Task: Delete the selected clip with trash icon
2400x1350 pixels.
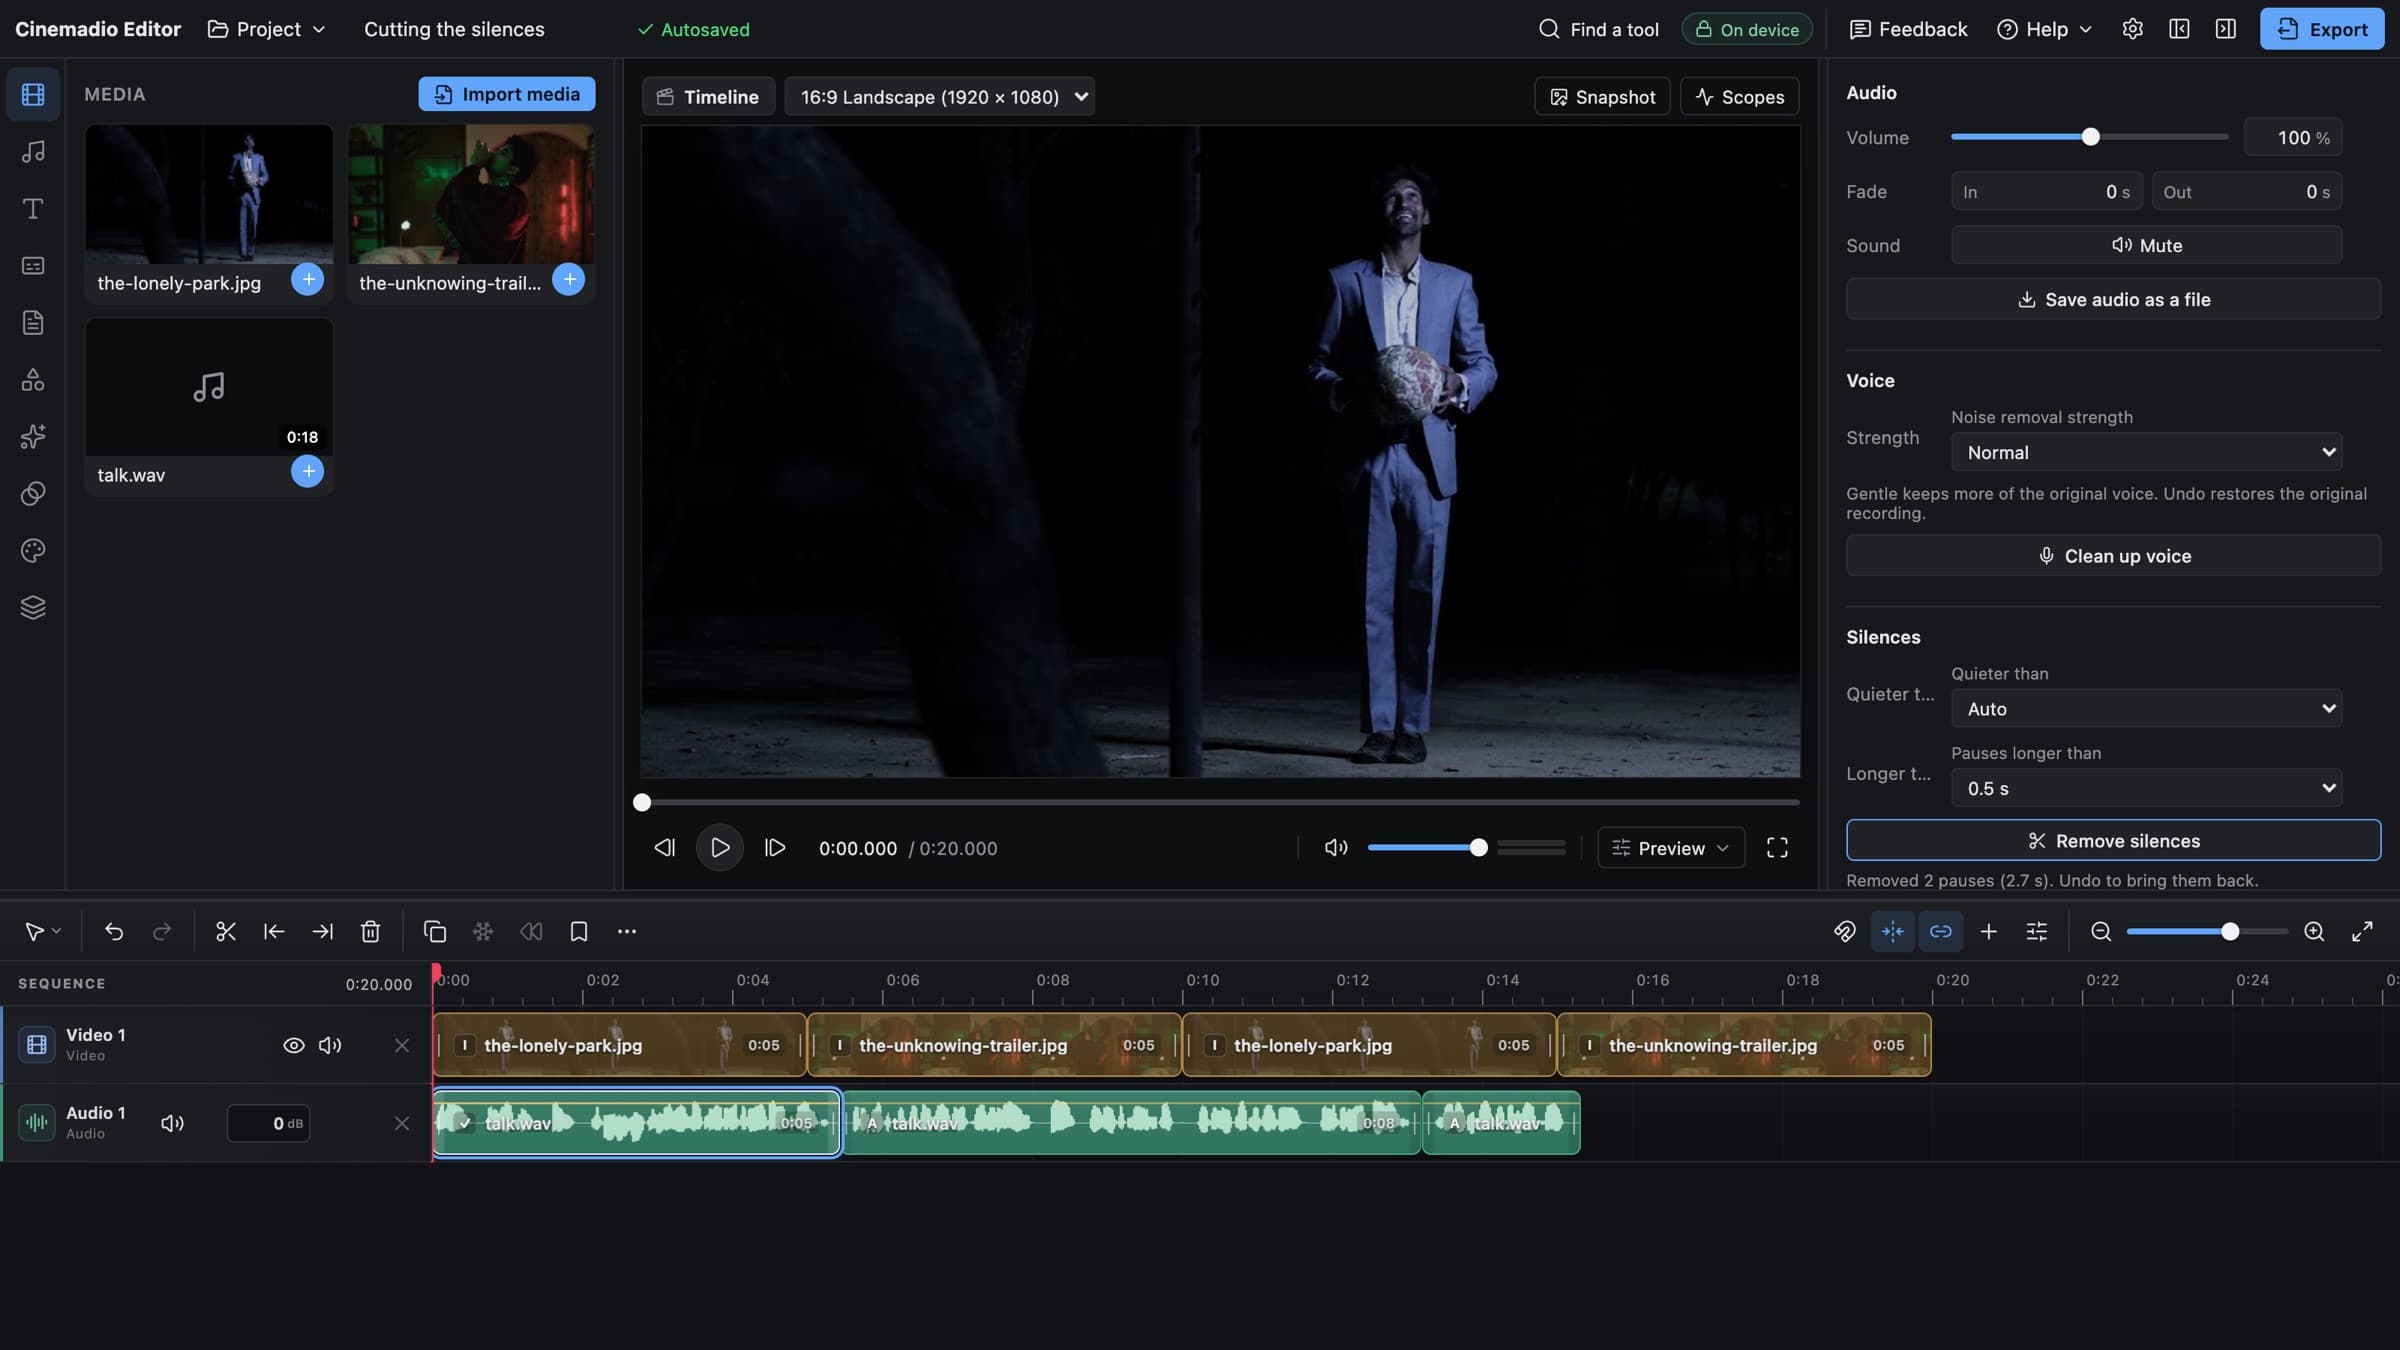Action: click(370, 932)
